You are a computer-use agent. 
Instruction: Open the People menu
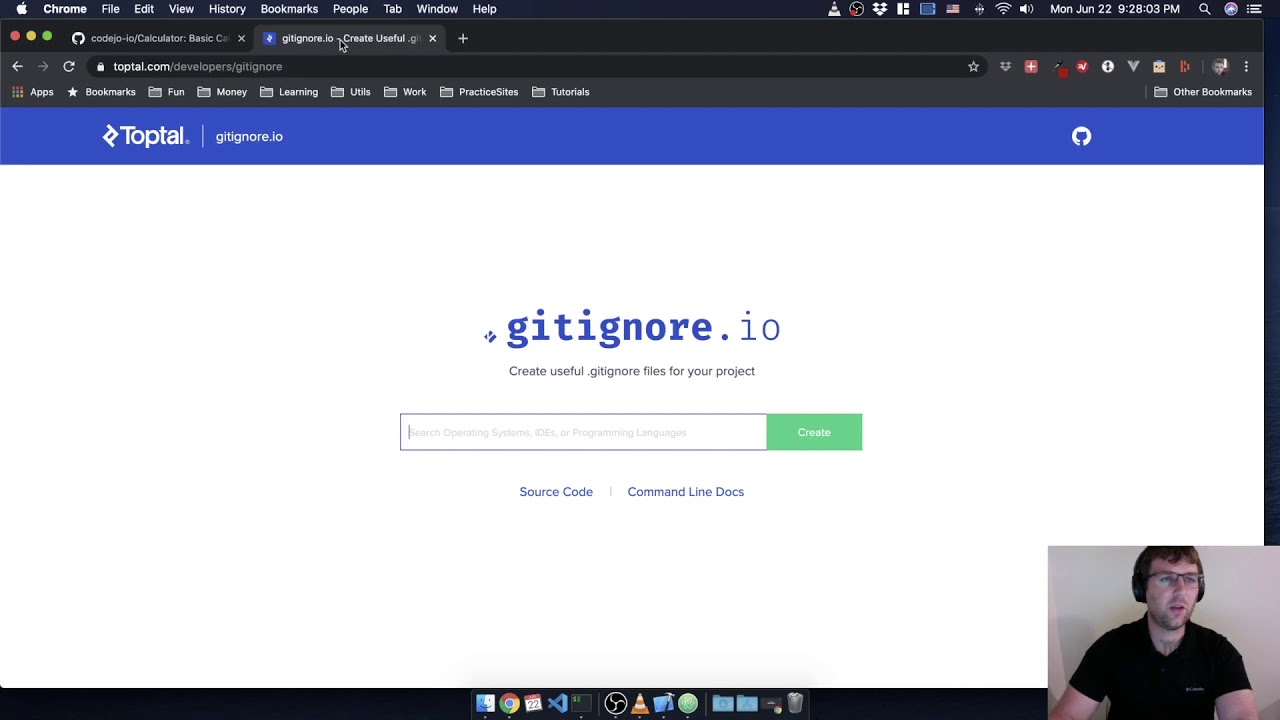point(350,9)
